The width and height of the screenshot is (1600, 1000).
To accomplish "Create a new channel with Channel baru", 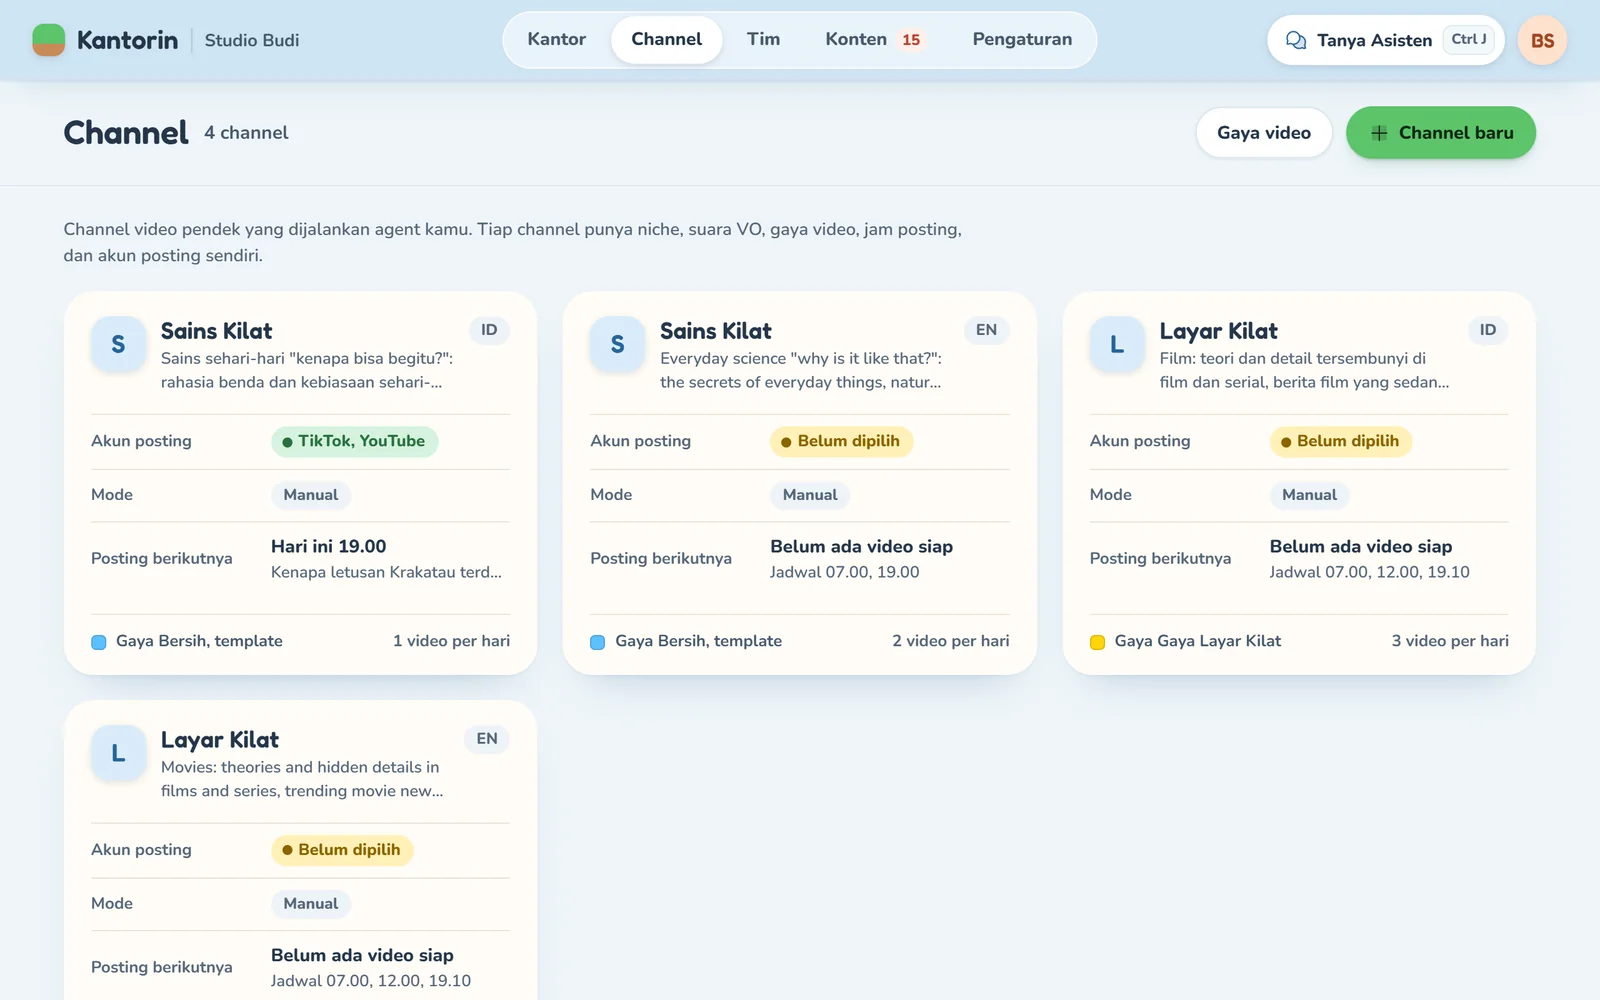I will 1441,133.
